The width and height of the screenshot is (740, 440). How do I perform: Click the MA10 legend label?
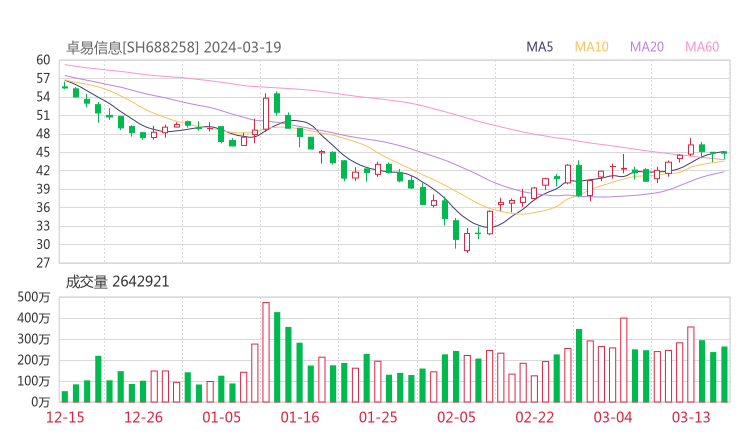(591, 47)
